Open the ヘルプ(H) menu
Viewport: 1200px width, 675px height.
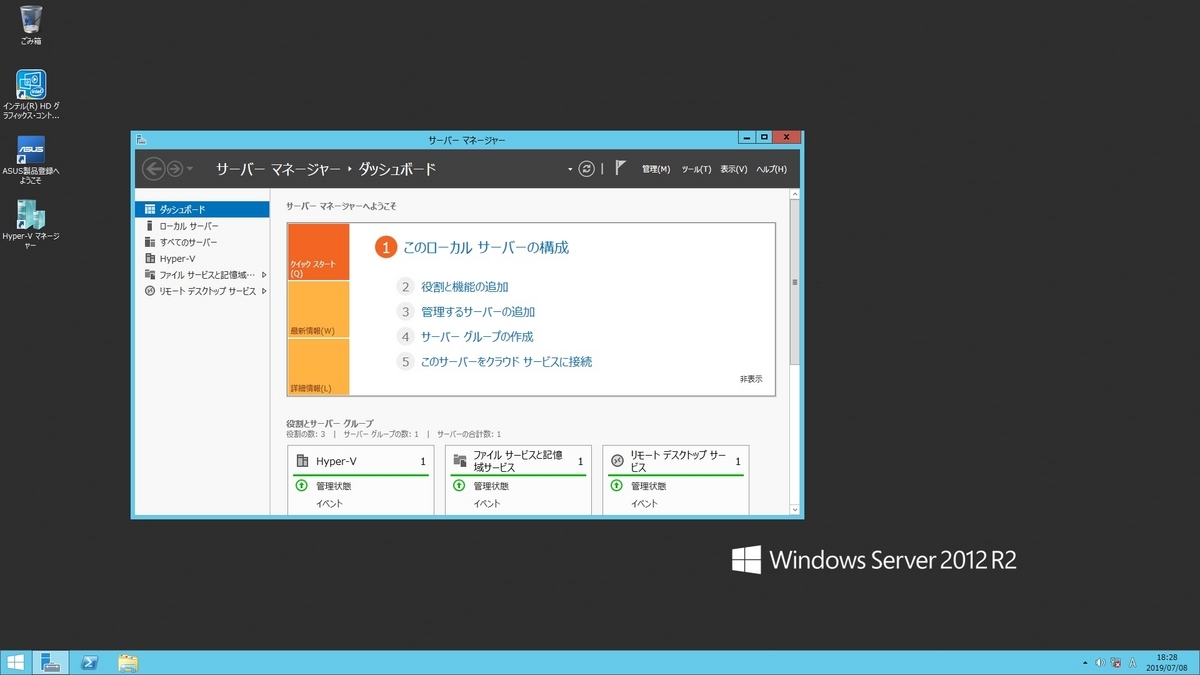772,169
